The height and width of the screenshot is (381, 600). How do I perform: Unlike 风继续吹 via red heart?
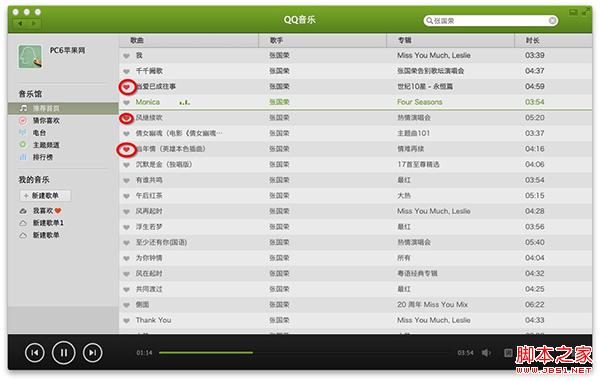(126, 118)
